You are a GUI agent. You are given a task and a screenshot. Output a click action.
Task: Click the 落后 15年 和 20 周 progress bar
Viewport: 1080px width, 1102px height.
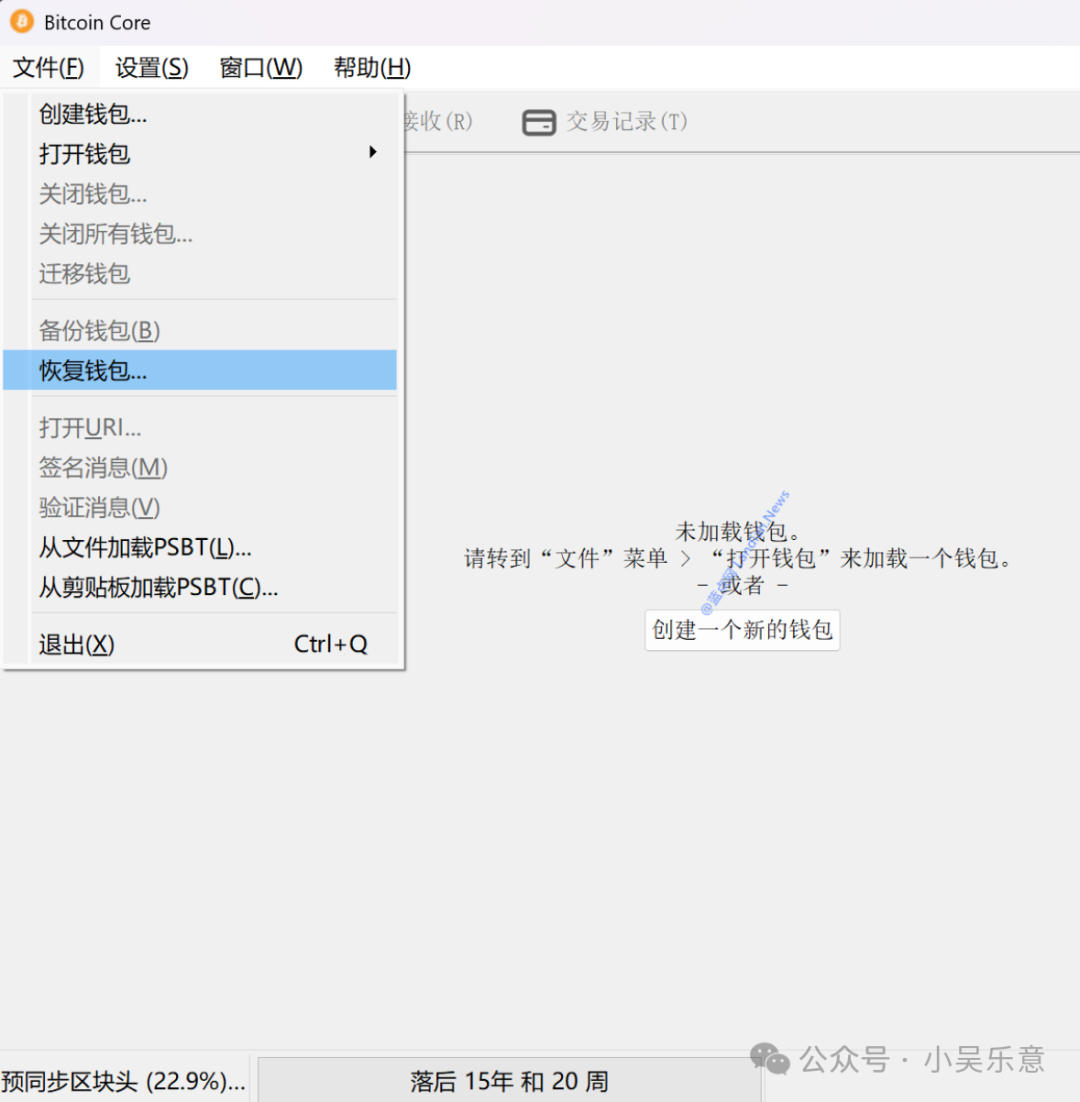point(509,1080)
